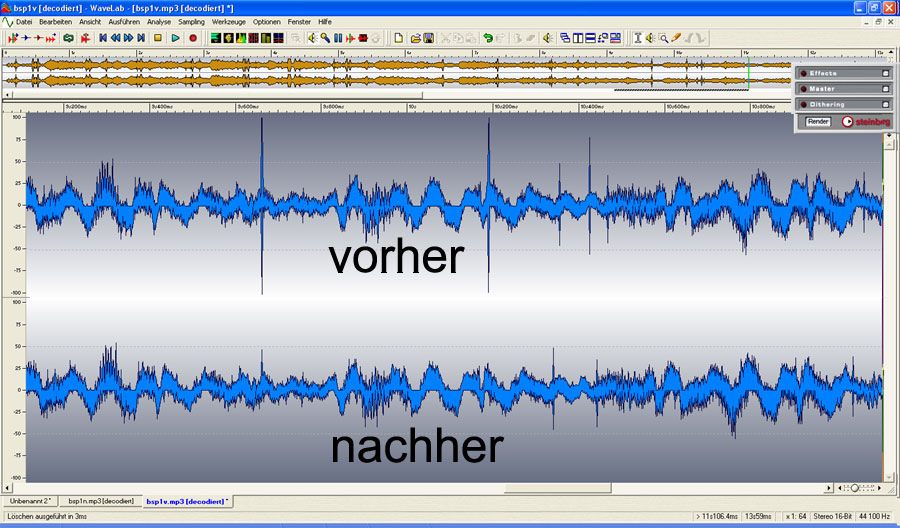Open the Ausführen menu
900x528 pixels.
124,22
